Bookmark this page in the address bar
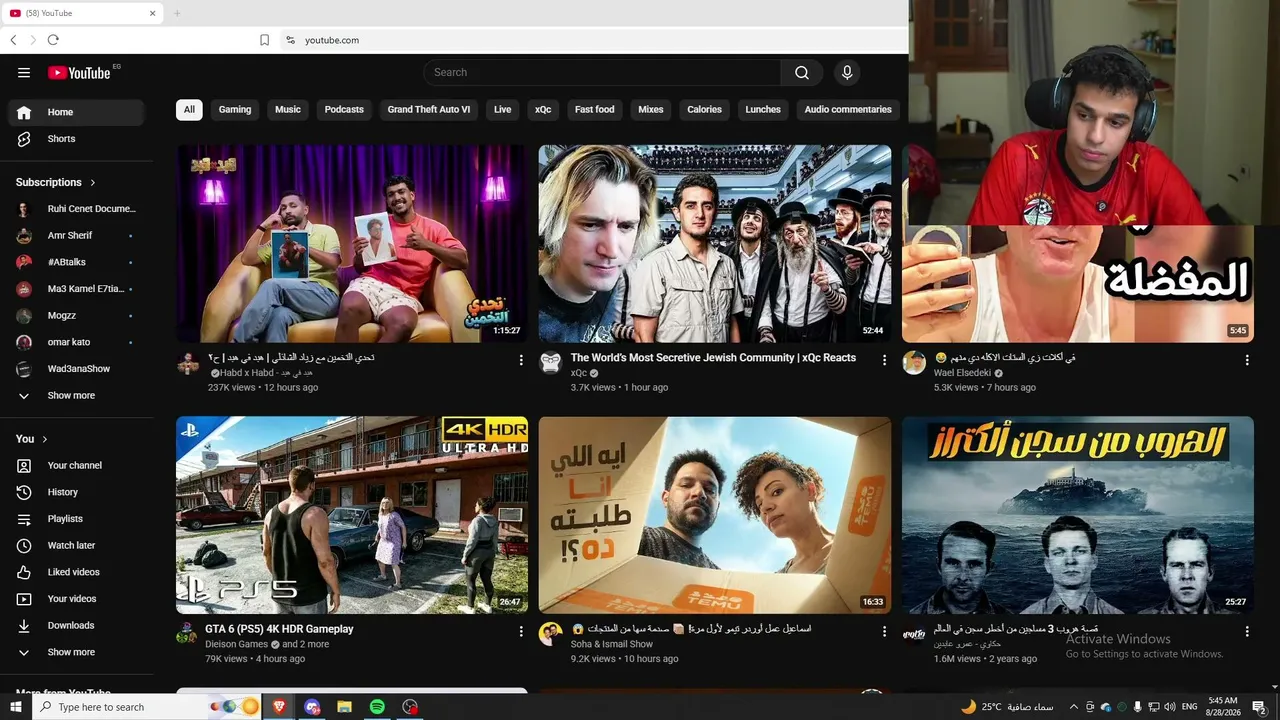 click(x=264, y=40)
